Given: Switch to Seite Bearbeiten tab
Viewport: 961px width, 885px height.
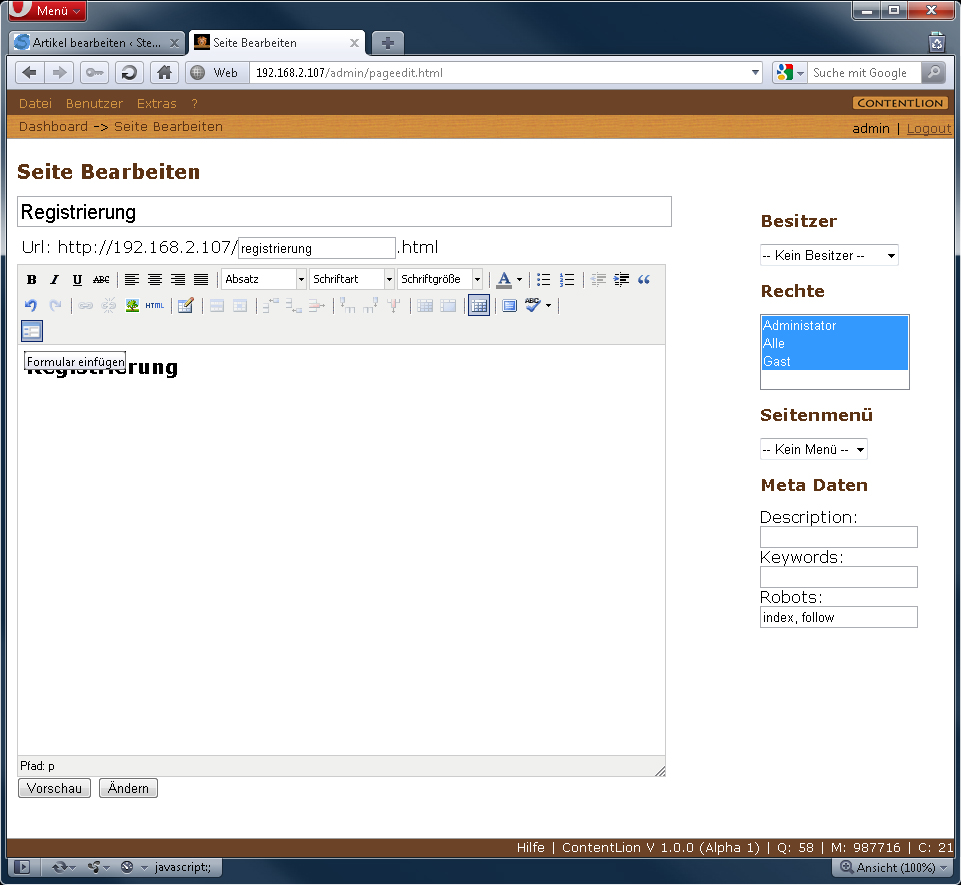Looking at the screenshot, I should [276, 43].
